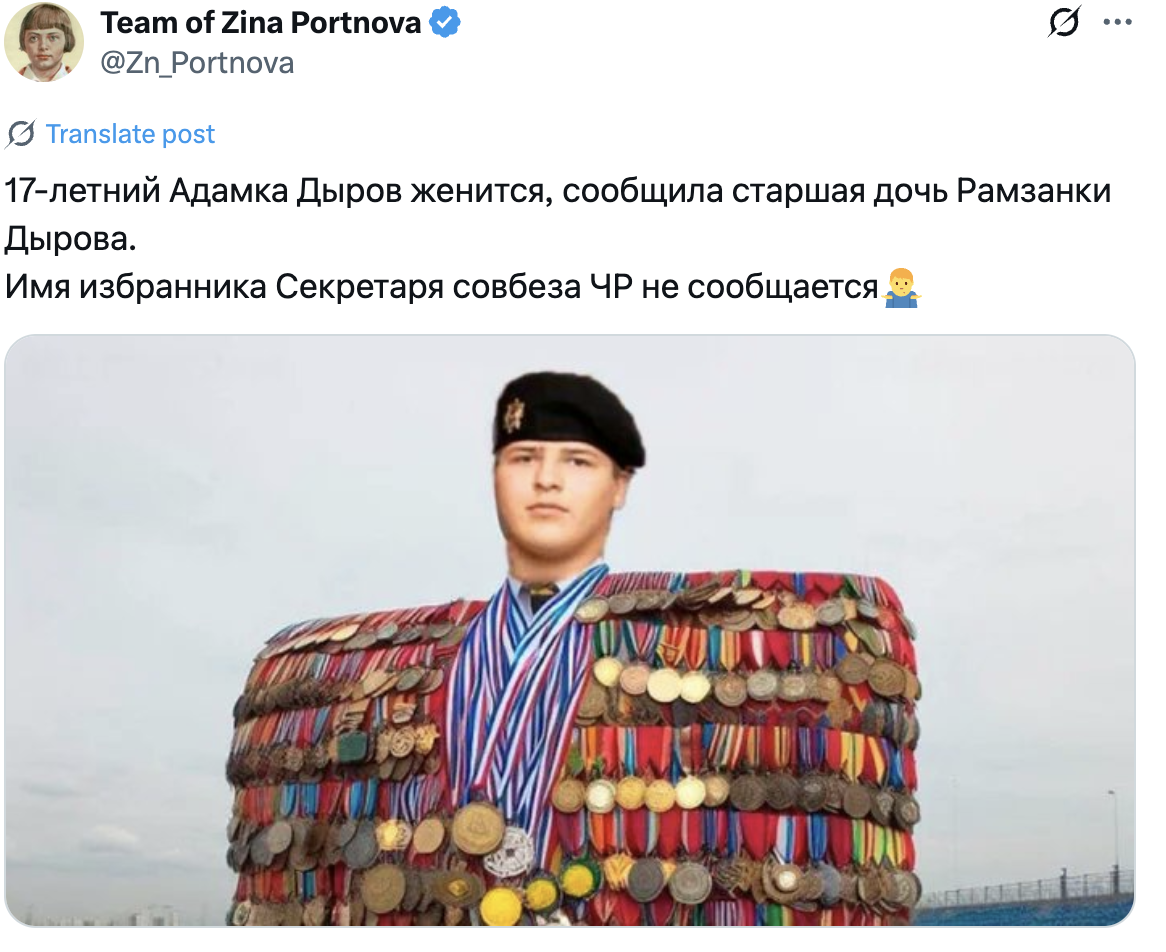Image resolution: width=1166 pixels, height=952 pixels.
Task: Open the three-dot more options menu
Action: tap(1117, 22)
